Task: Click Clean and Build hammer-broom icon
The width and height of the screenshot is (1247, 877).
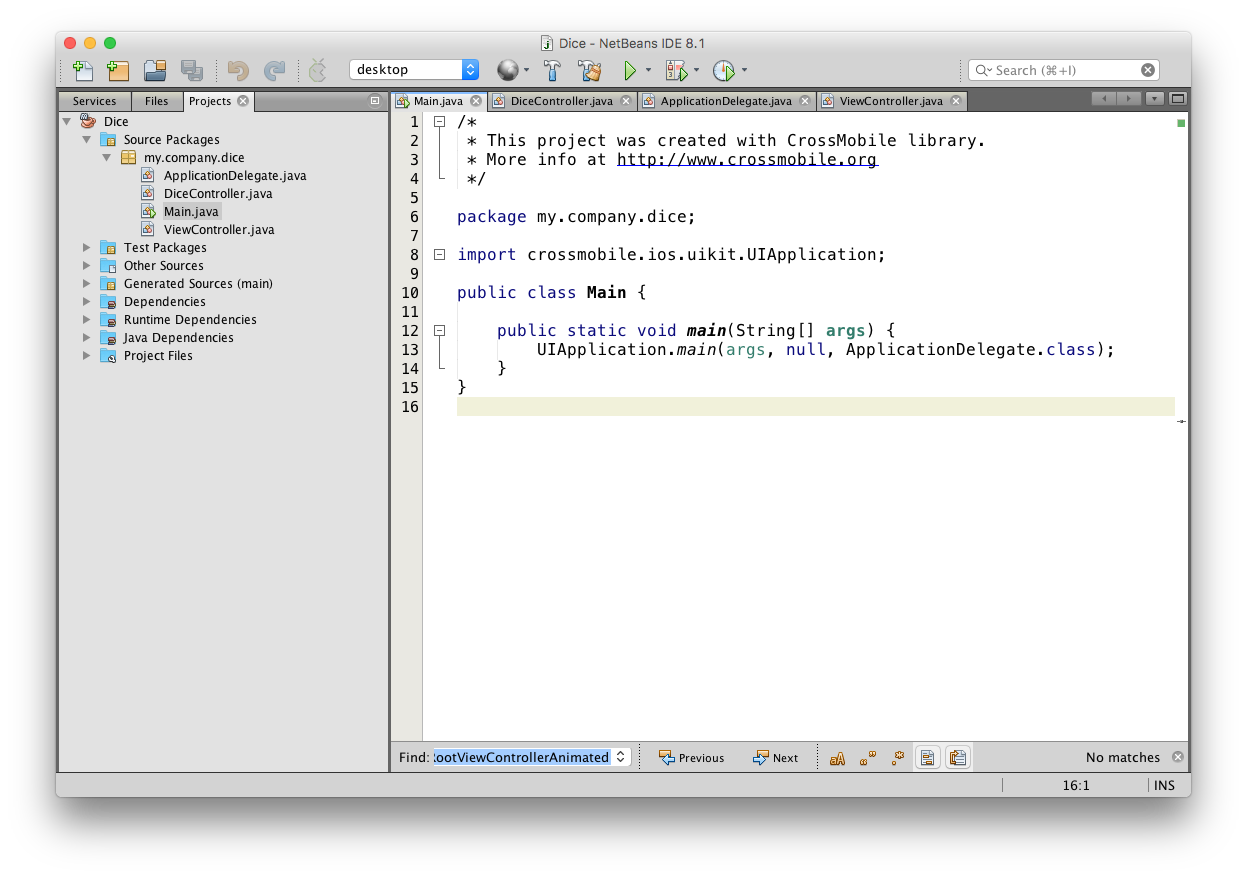Action: pyautogui.click(x=590, y=70)
